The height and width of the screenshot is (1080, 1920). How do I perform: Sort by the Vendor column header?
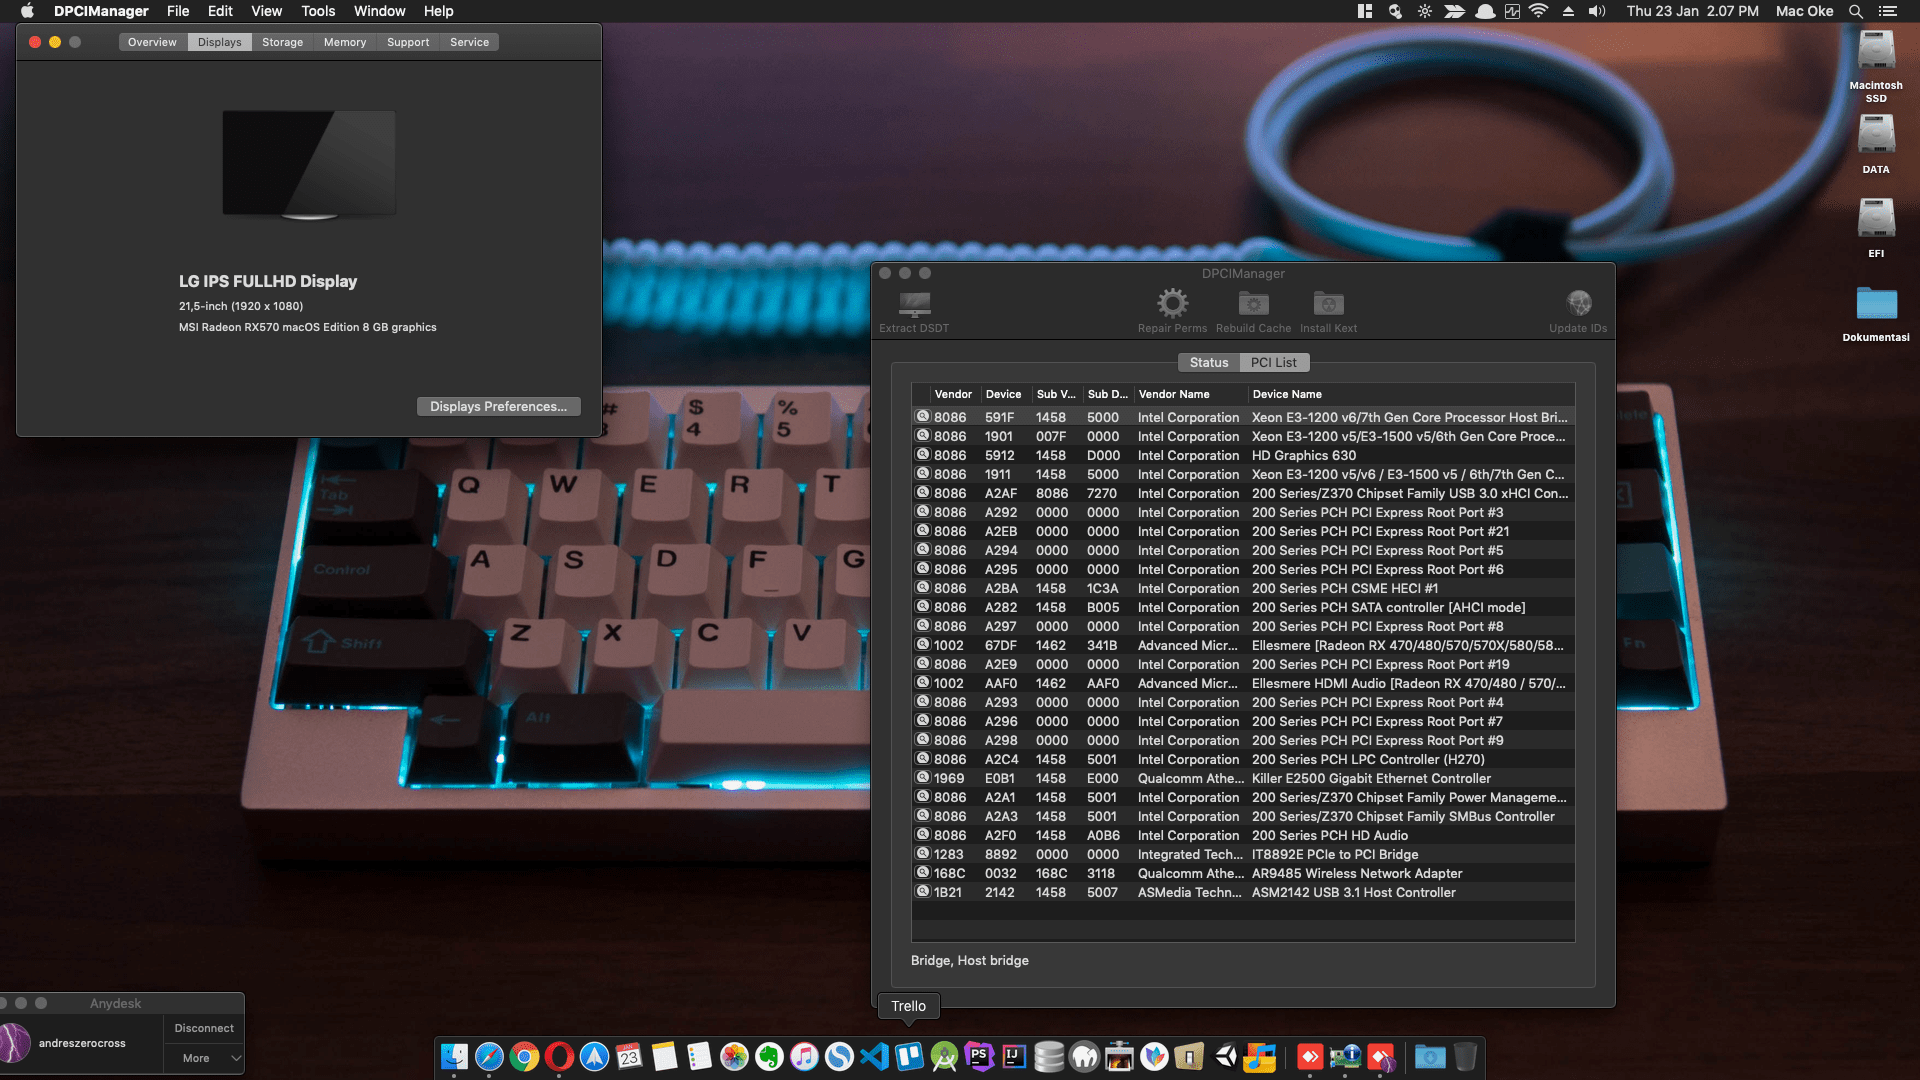coord(953,394)
